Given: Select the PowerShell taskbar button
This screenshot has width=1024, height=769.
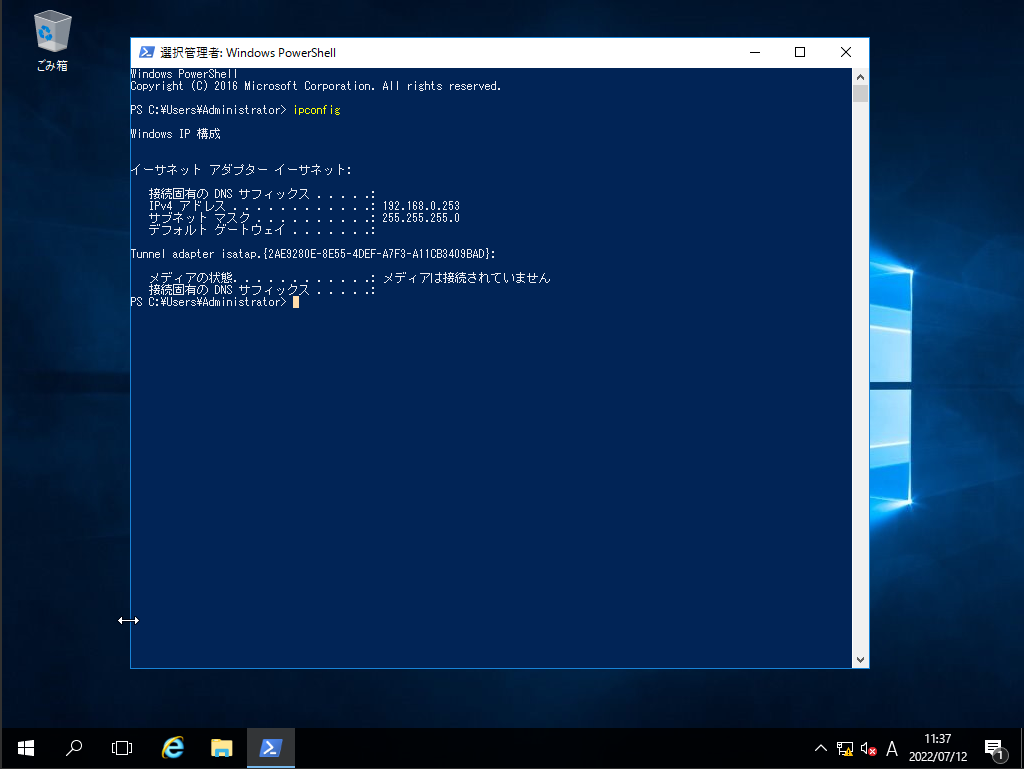Looking at the screenshot, I should point(270,748).
